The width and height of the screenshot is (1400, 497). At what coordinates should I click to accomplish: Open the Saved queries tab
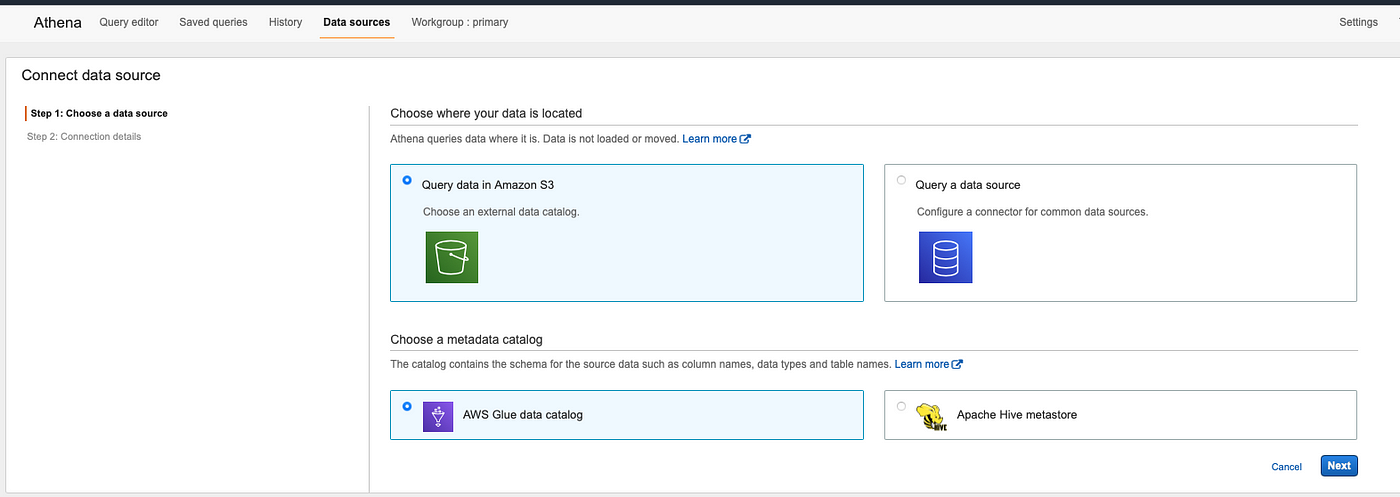(x=213, y=22)
